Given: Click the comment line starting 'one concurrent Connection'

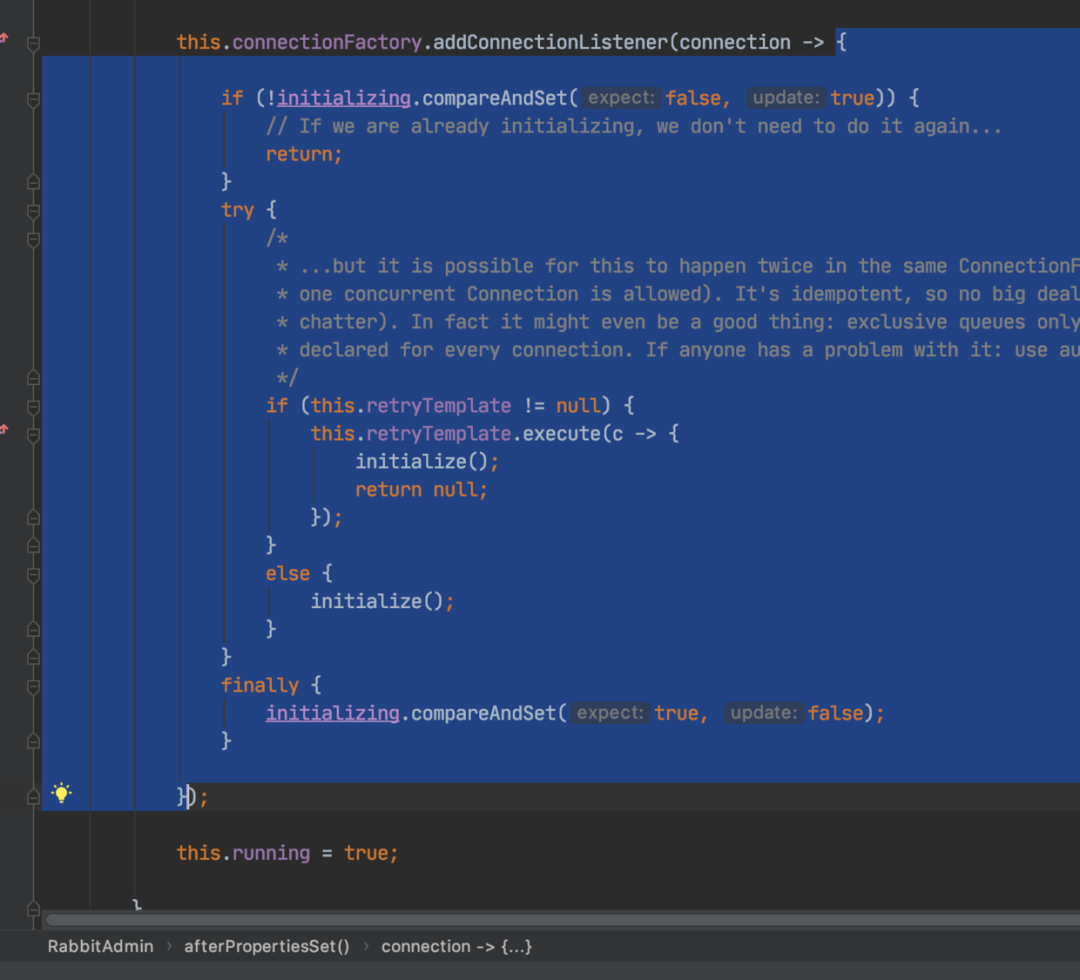Looking at the screenshot, I should [678, 294].
